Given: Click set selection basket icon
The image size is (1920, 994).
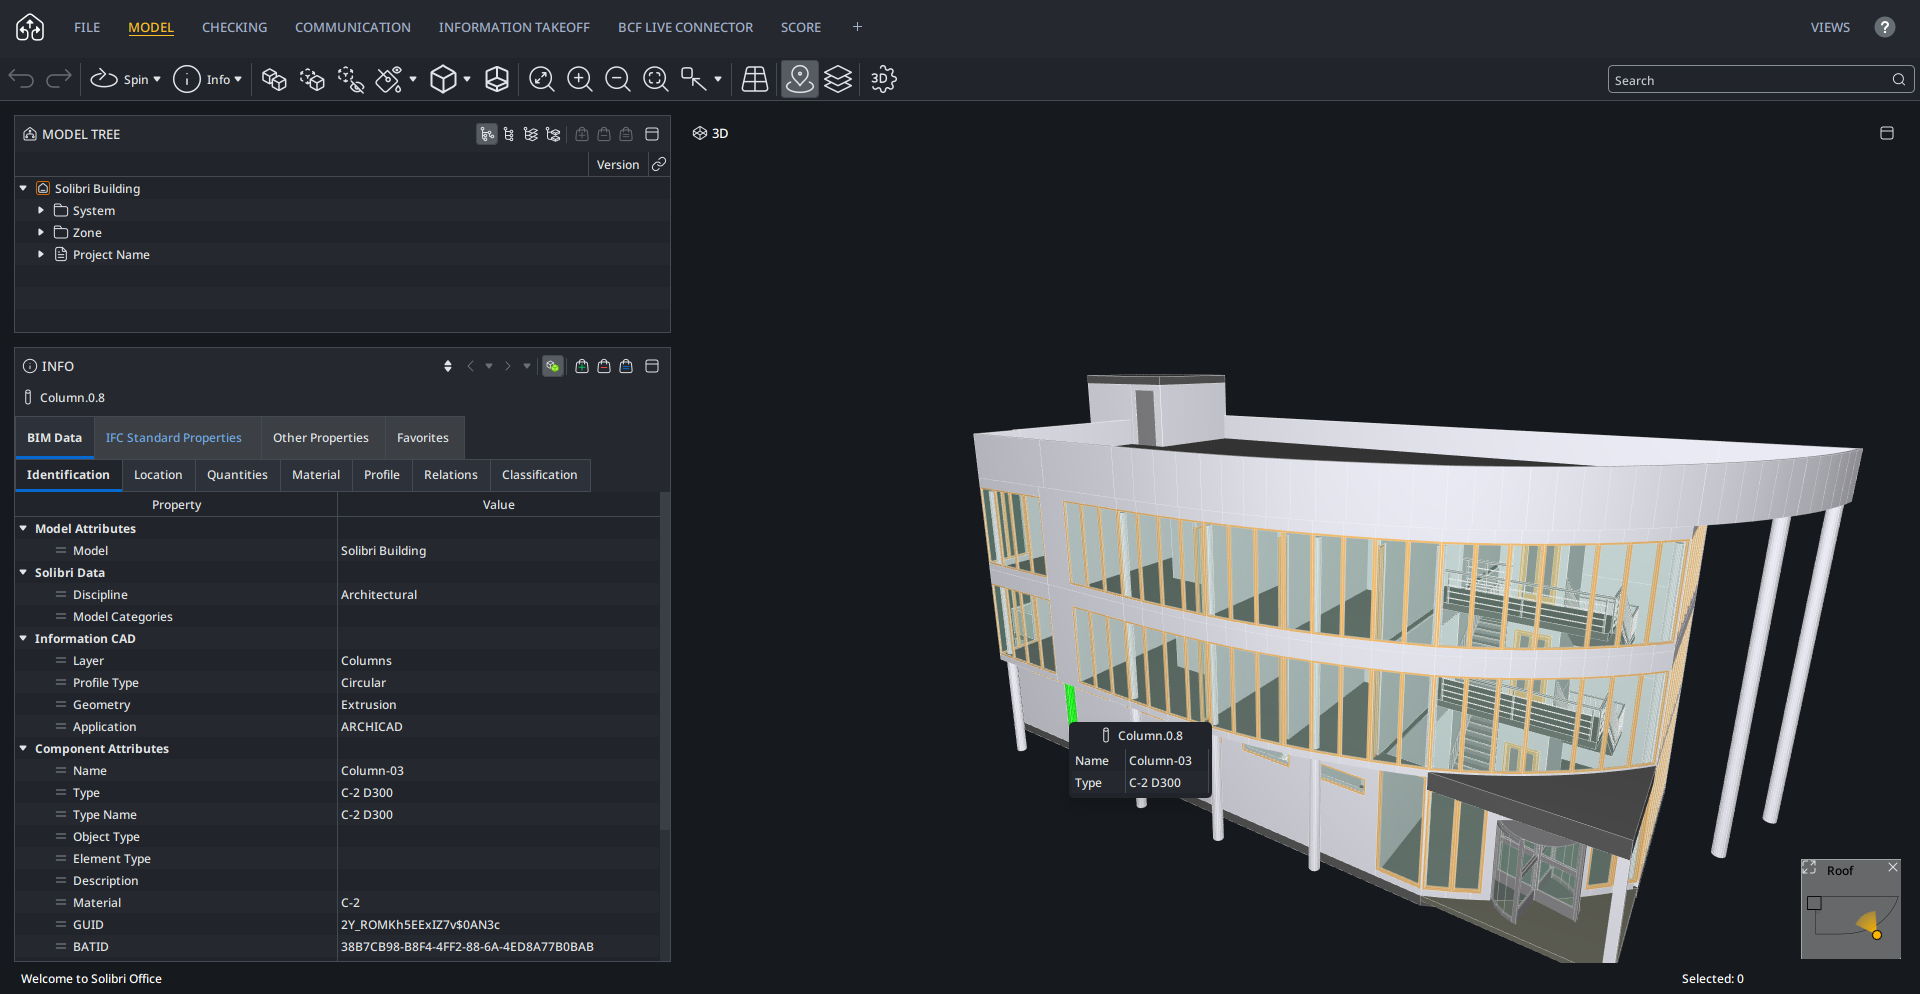Looking at the screenshot, I should coord(626,366).
